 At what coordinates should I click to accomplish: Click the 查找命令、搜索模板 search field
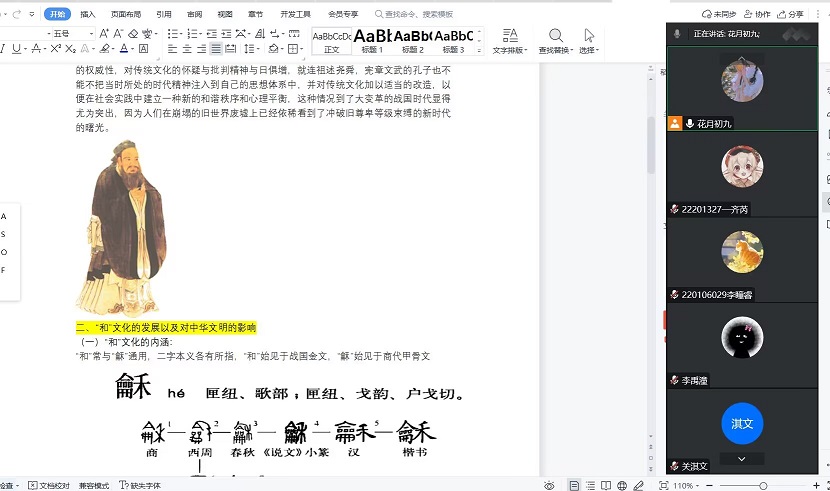tap(420, 14)
